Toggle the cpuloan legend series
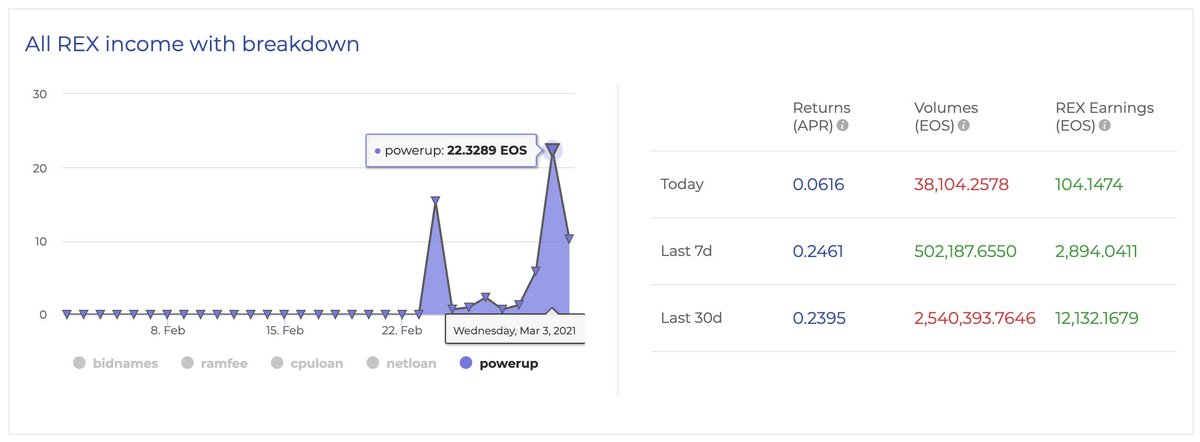 pyautogui.click(x=306, y=363)
